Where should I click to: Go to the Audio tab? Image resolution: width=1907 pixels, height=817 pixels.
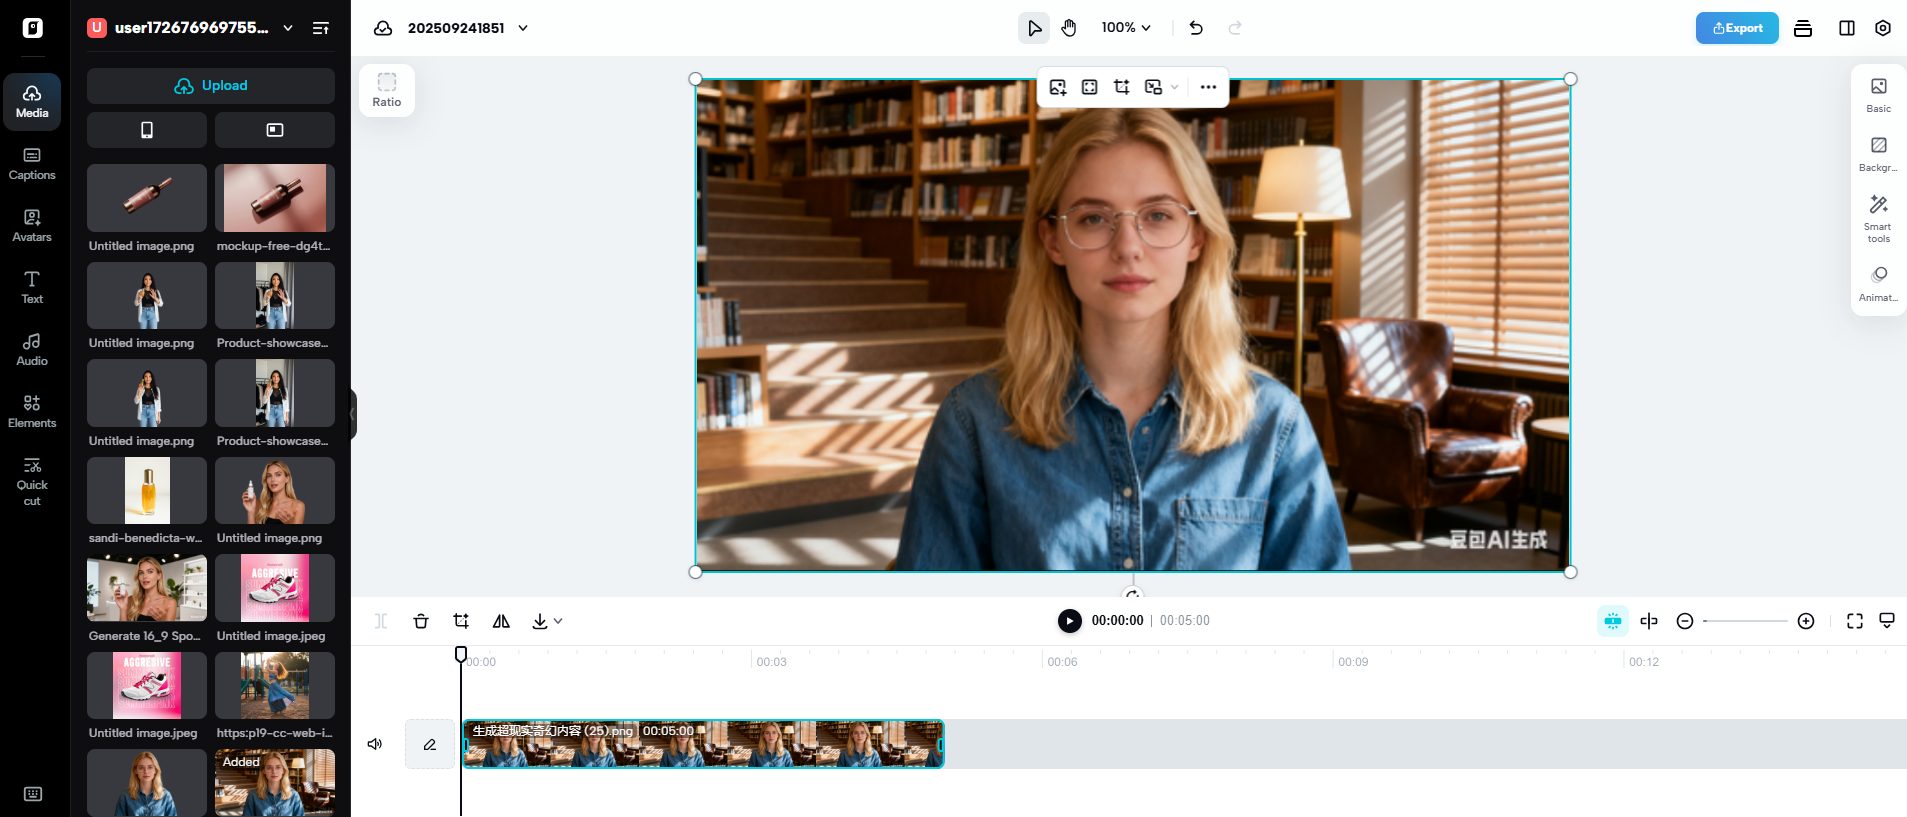point(32,350)
